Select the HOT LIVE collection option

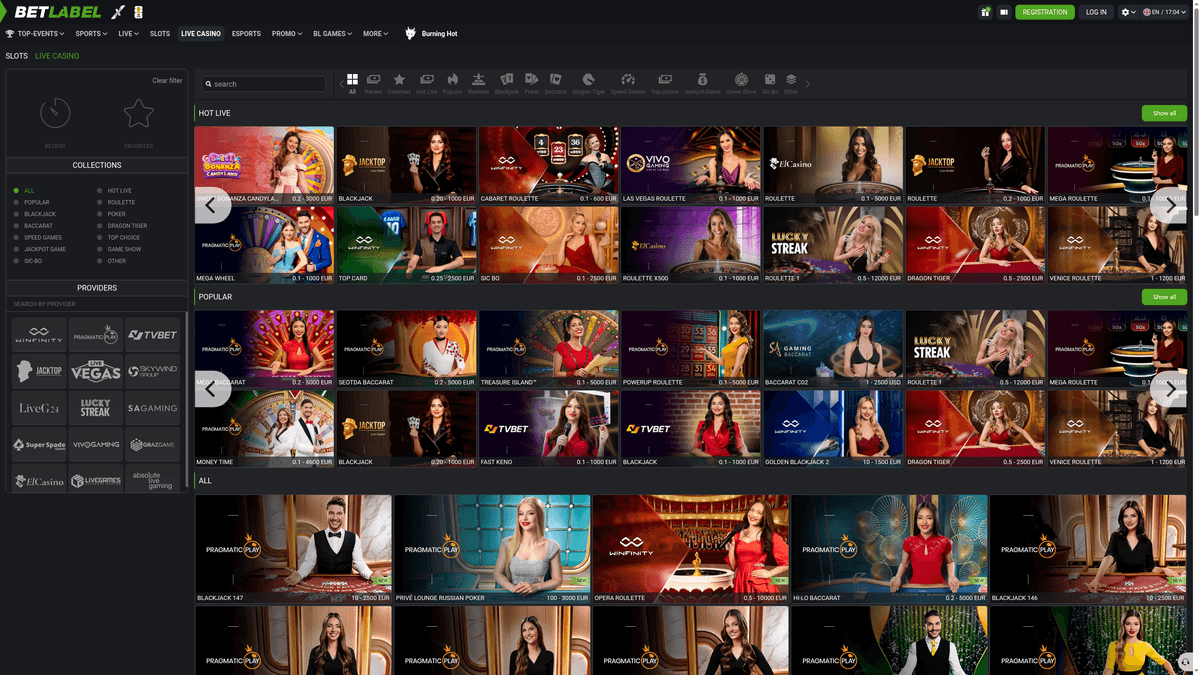pos(114,190)
